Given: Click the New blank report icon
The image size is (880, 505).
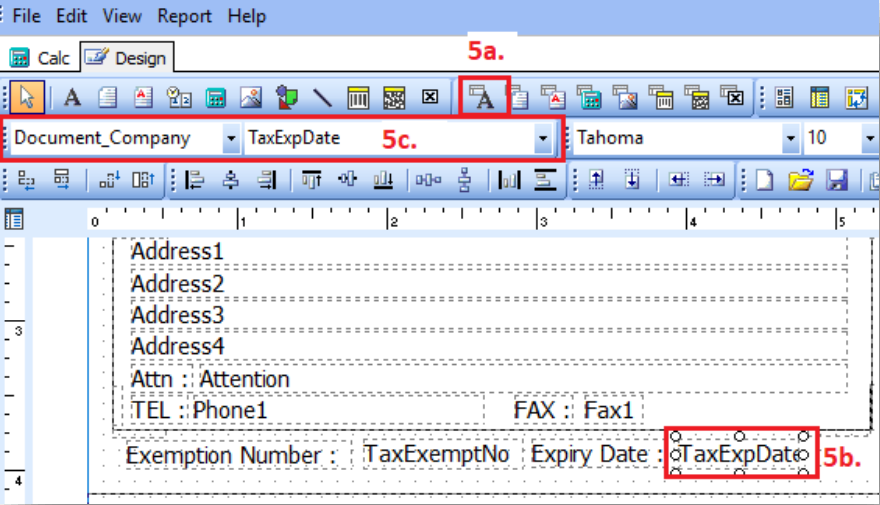Looking at the screenshot, I should [765, 180].
